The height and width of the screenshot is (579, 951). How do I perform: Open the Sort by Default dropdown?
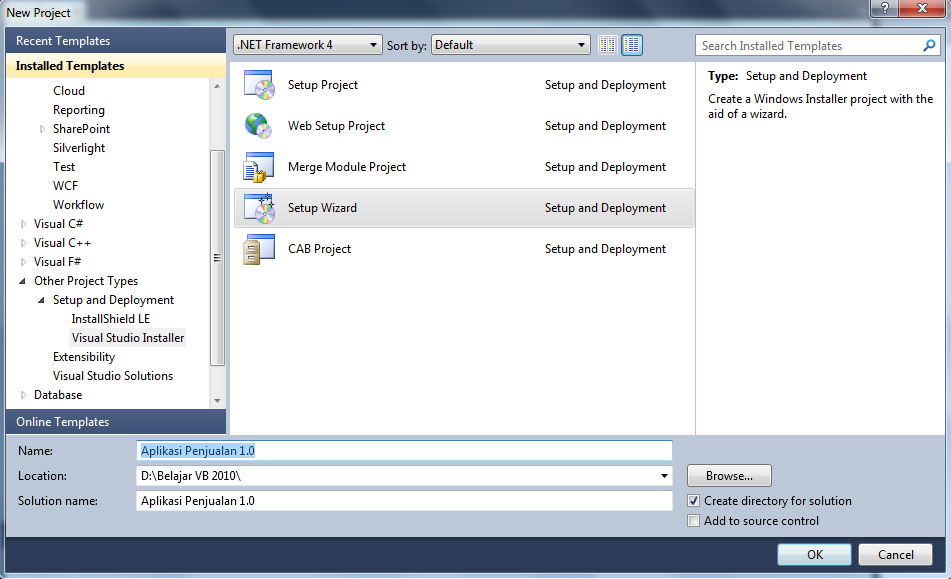coord(511,45)
